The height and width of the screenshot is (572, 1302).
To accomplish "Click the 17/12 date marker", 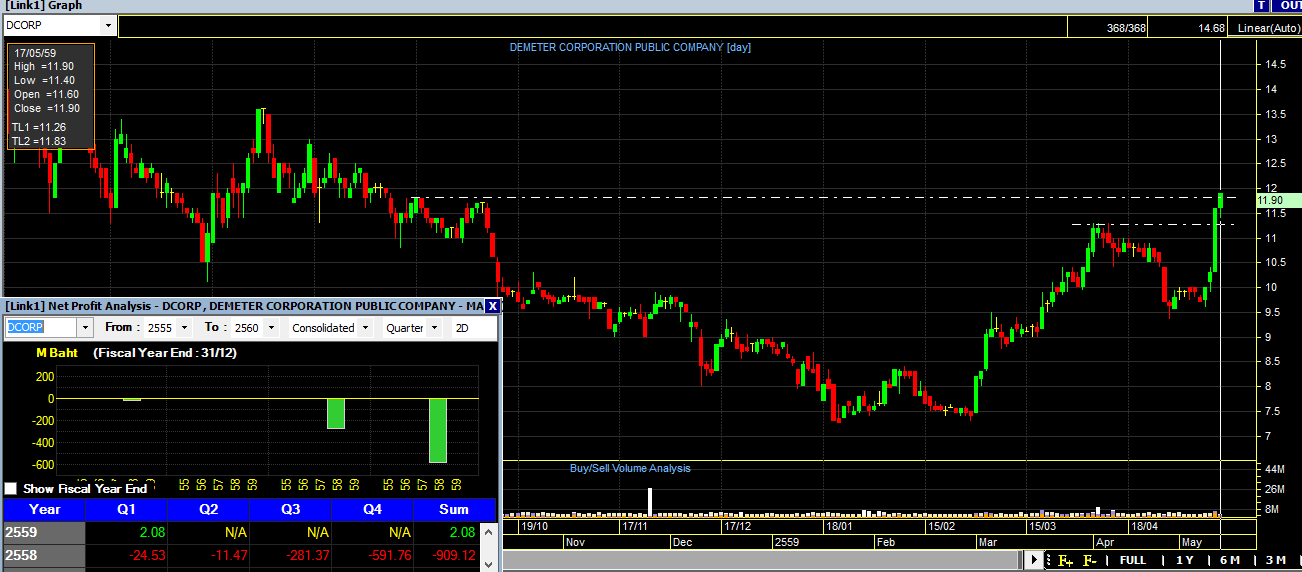I will (x=738, y=525).
